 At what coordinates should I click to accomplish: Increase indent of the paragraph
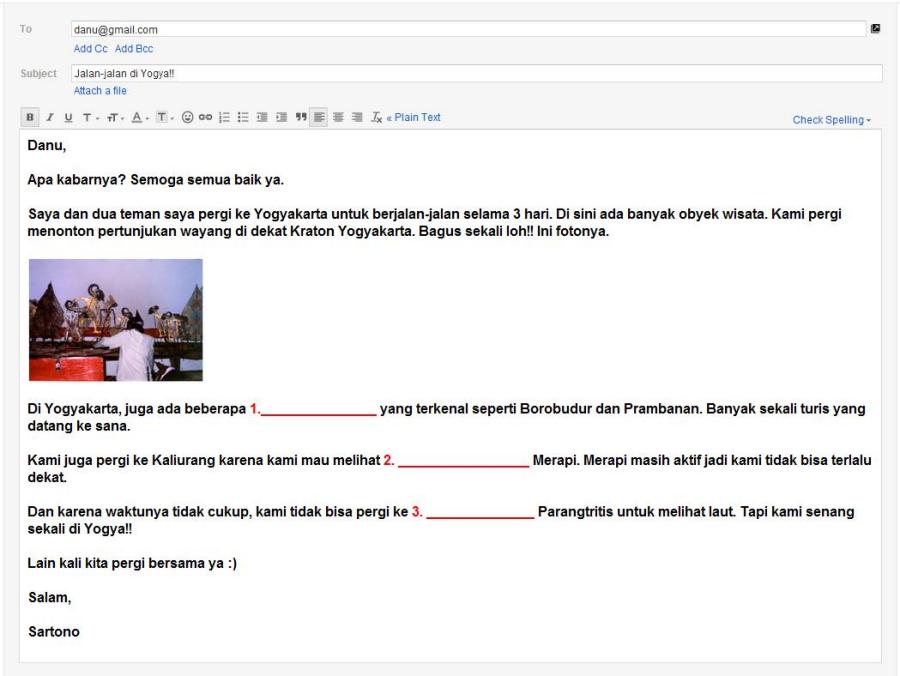pyautogui.click(x=282, y=116)
